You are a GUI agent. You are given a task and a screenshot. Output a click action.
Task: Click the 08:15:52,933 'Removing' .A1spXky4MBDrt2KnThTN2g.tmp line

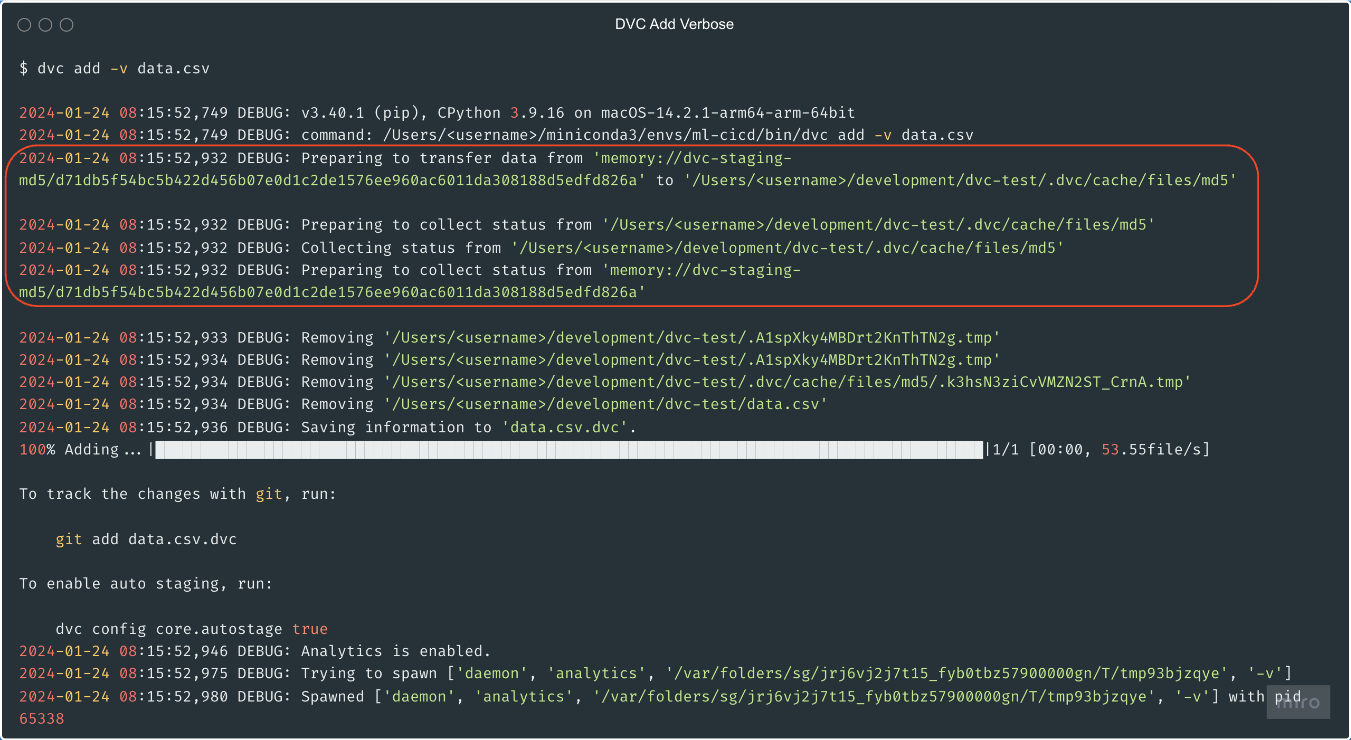click(x=510, y=338)
